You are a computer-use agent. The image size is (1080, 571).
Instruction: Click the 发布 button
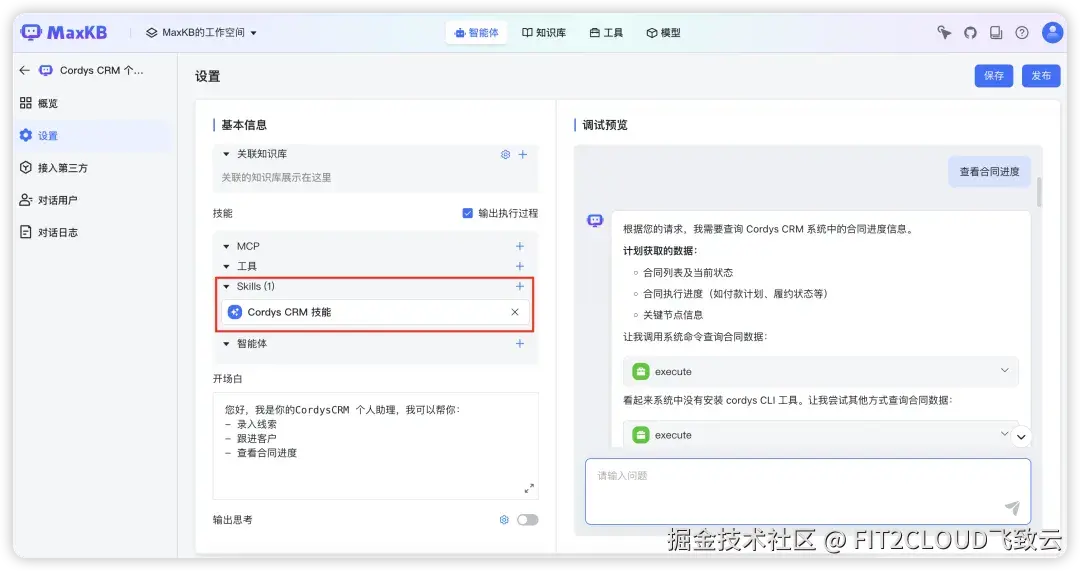(x=1041, y=76)
